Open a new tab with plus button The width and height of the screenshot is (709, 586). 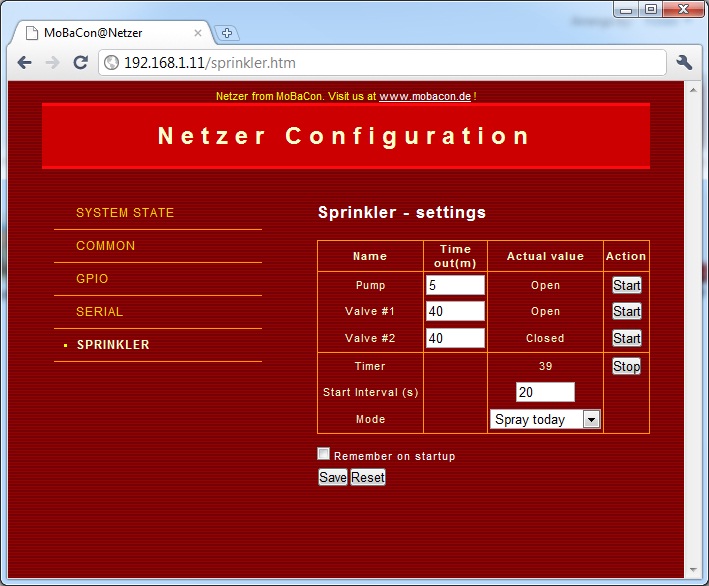pyautogui.click(x=227, y=33)
